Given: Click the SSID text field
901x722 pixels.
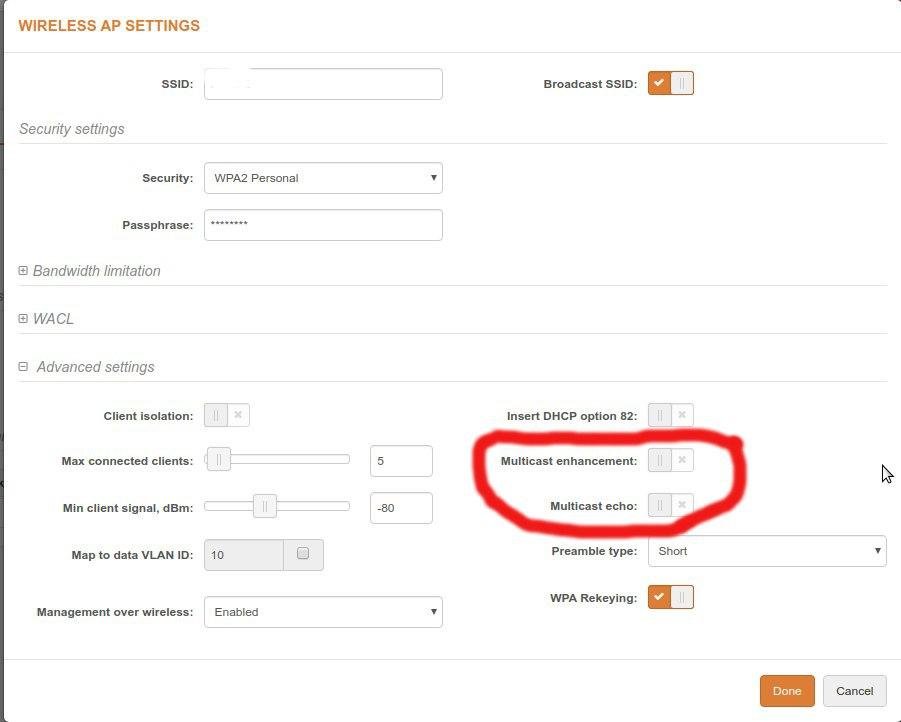Looking at the screenshot, I should click(323, 84).
